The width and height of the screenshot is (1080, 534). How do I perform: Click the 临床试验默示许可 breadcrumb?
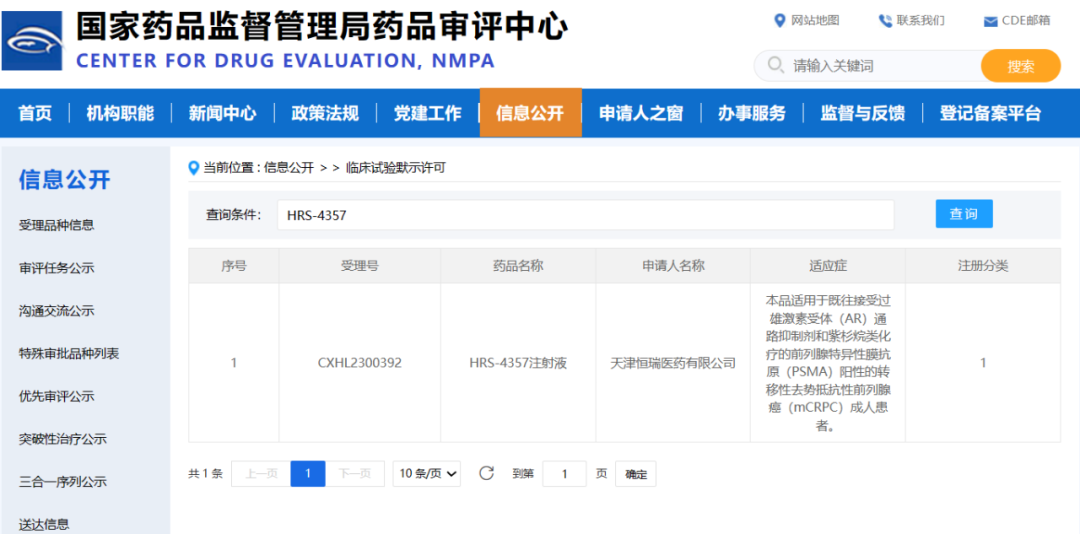[396, 167]
